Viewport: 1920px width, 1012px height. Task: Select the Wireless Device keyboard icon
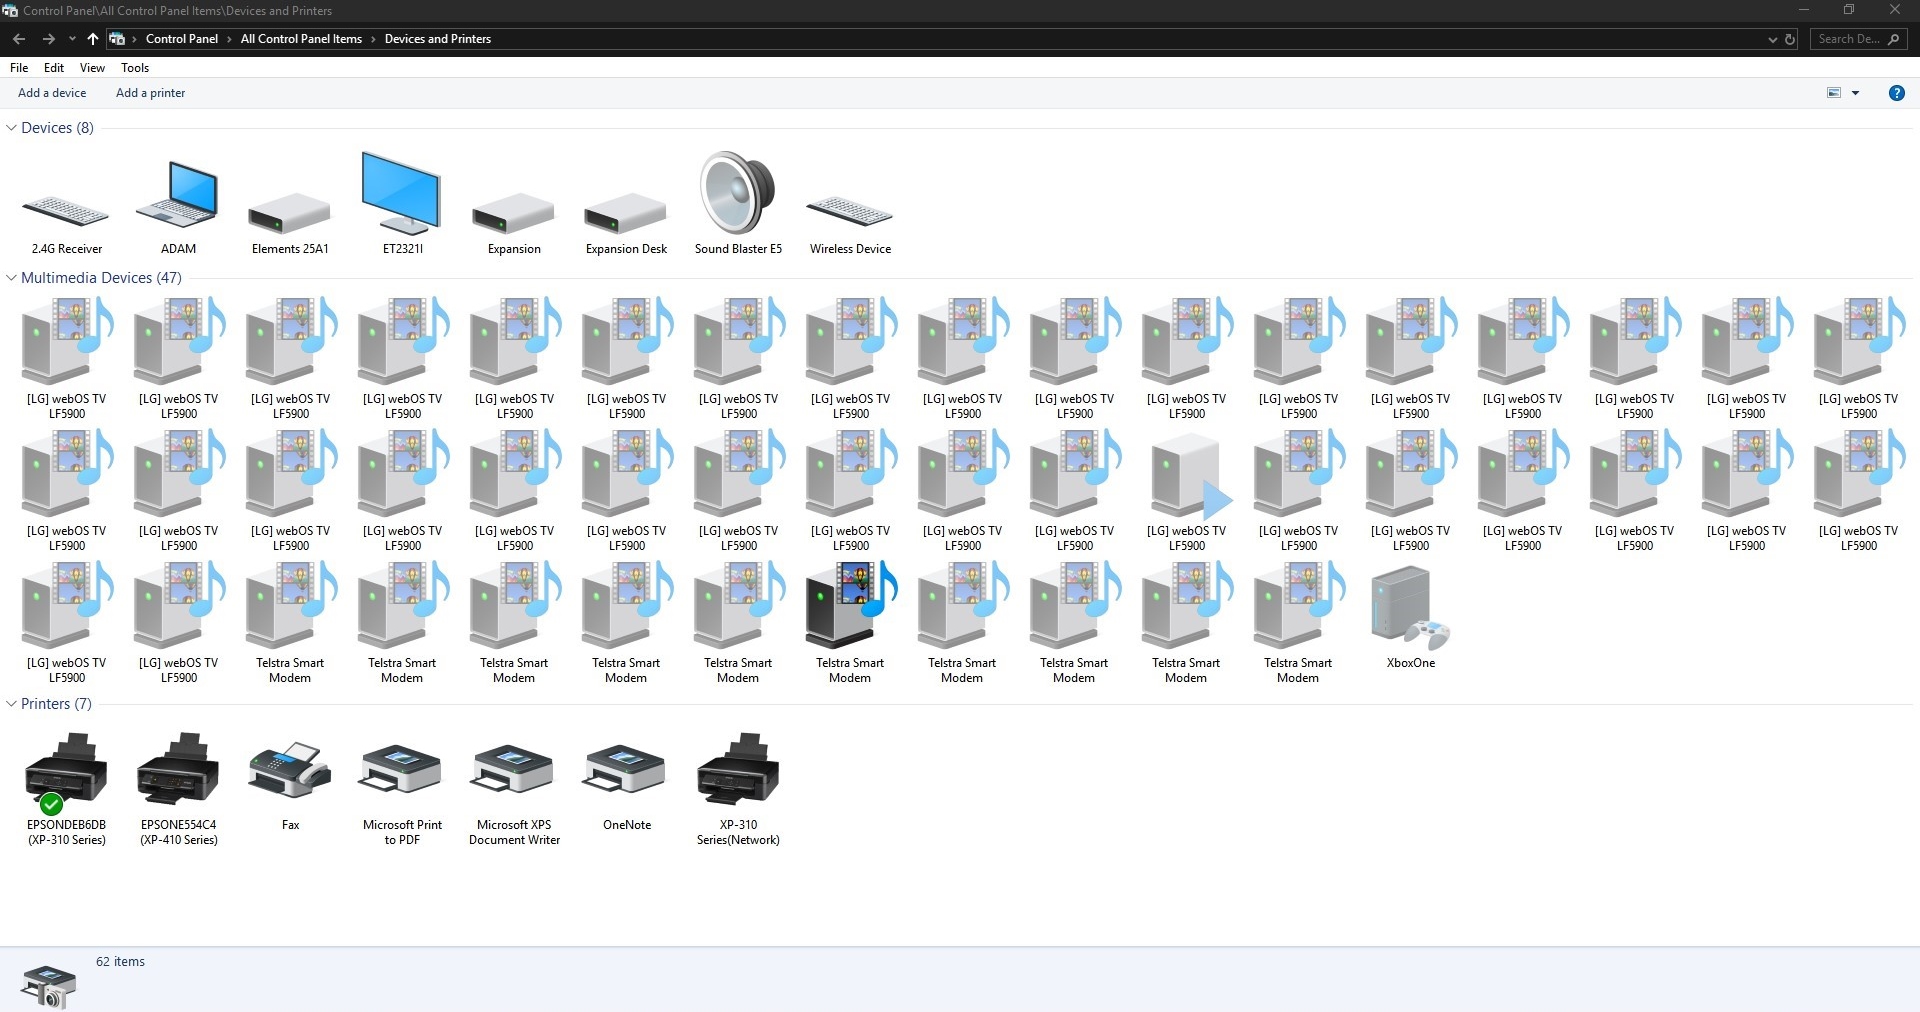850,212
